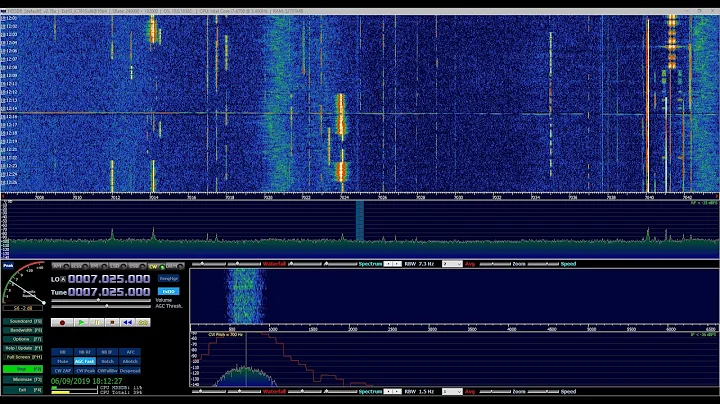The image size is (720, 404).
Task: Toggle the CW Peak filter
Action: pyautogui.click(x=84, y=370)
